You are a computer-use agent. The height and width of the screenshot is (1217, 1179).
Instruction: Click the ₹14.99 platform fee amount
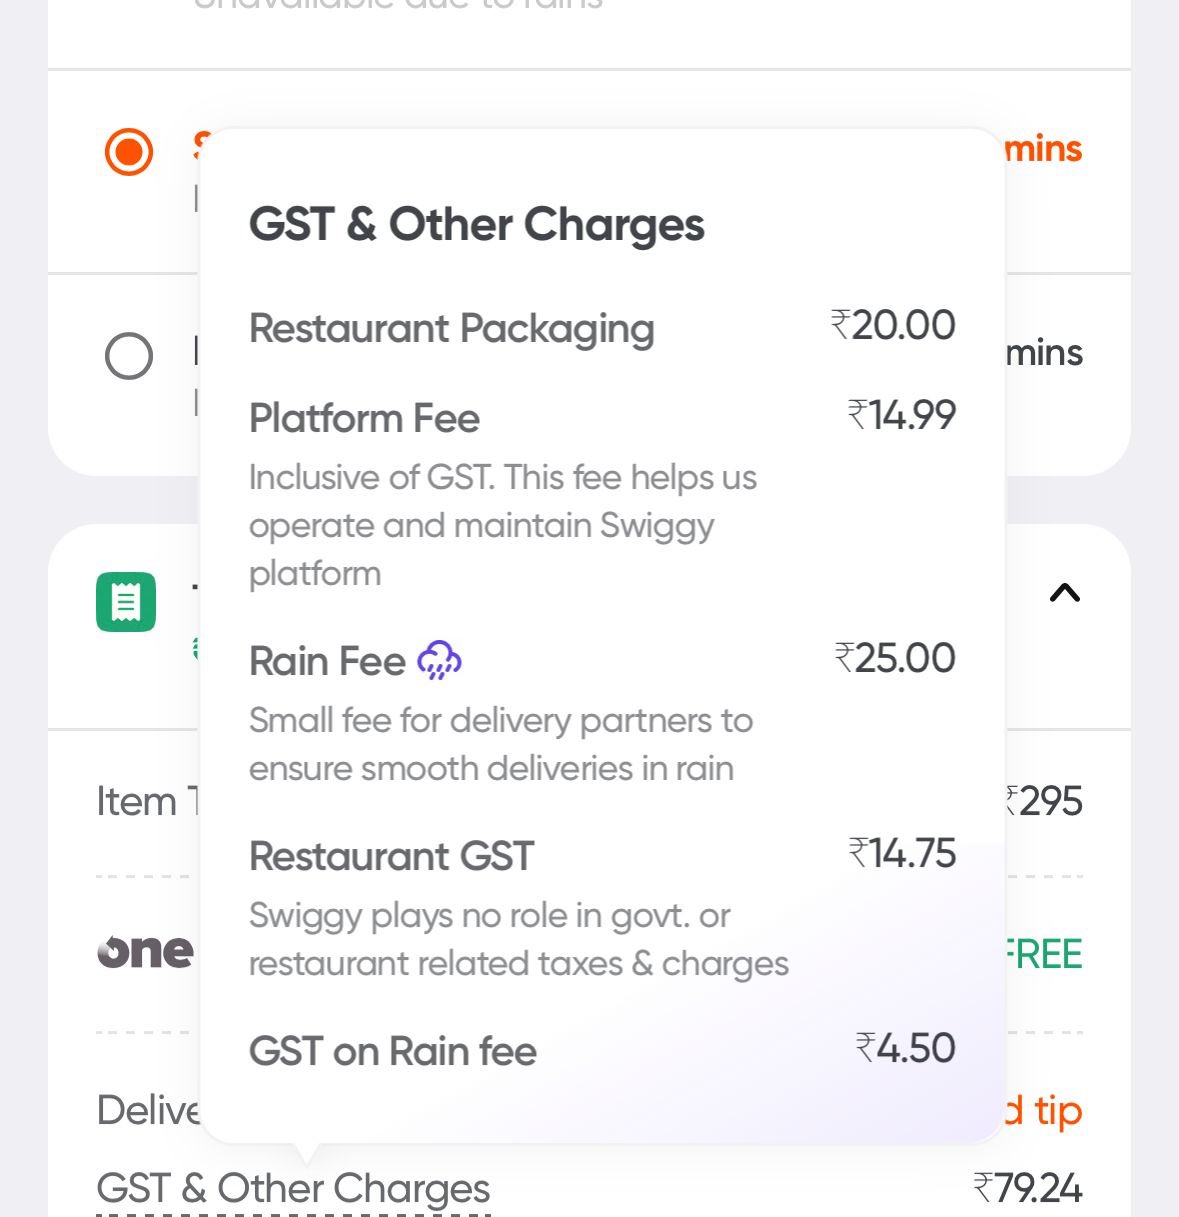[x=902, y=415]
